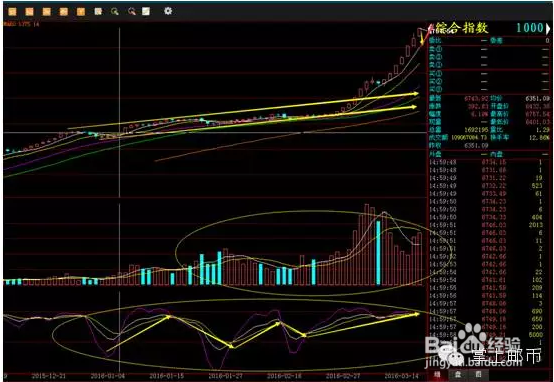Switch to the 图 tab
This screenshot has height=382, width=554.
click(x=478, y=374)
